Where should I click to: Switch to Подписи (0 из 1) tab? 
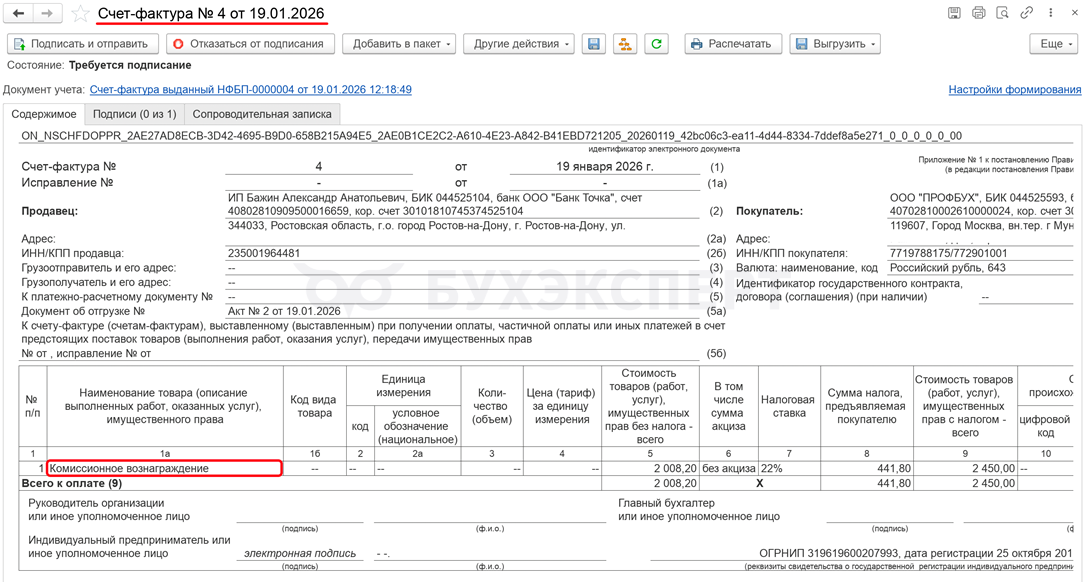coord(135,114)
